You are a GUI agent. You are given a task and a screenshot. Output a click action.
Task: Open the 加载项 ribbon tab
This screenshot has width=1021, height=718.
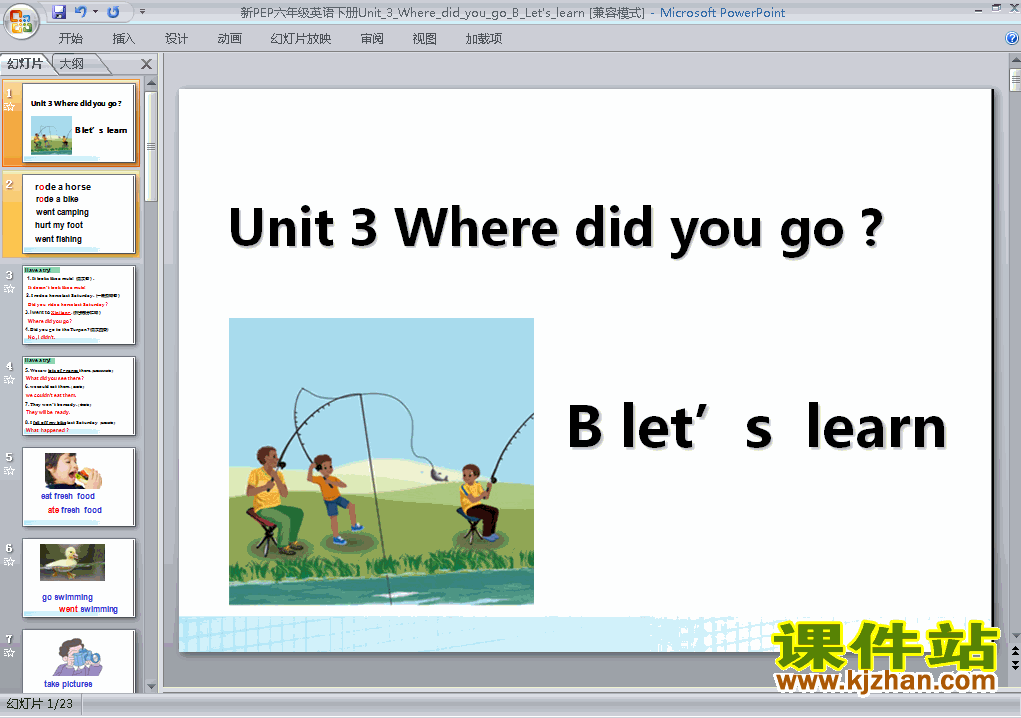[x=483, y=39]
